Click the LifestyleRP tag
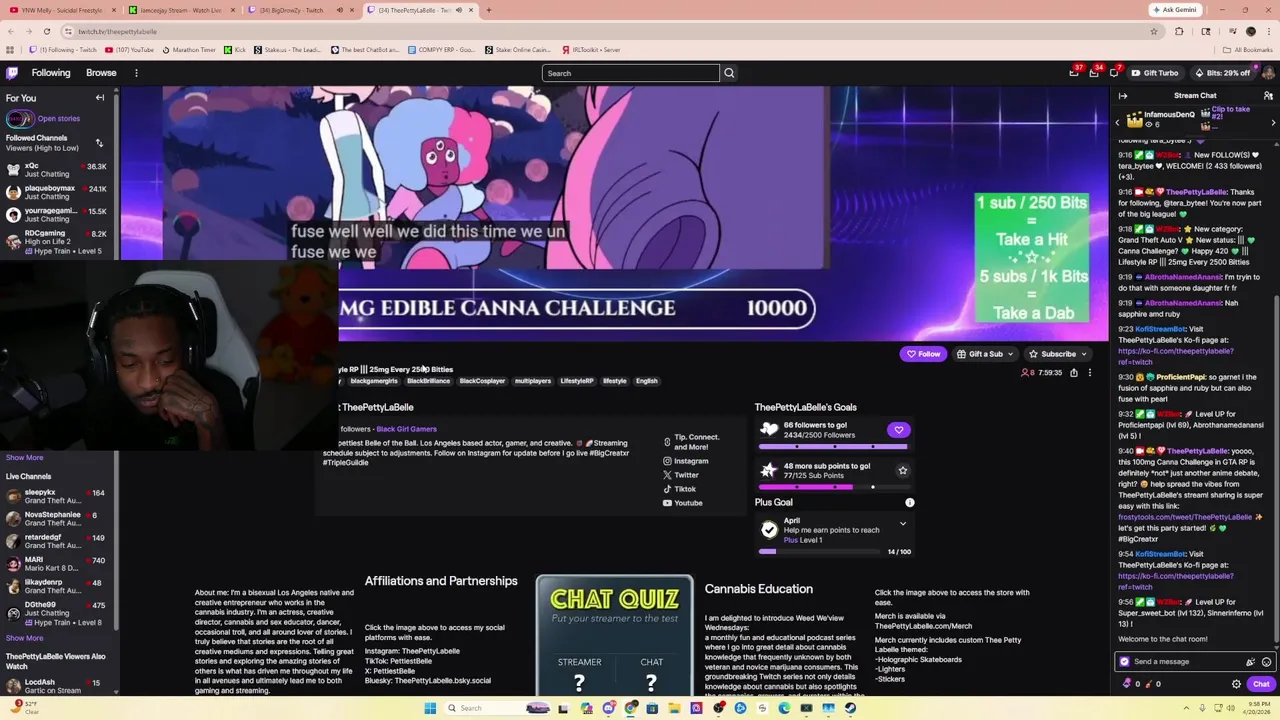This screenshot has width=1280, height=720. [x=577, y=381]
